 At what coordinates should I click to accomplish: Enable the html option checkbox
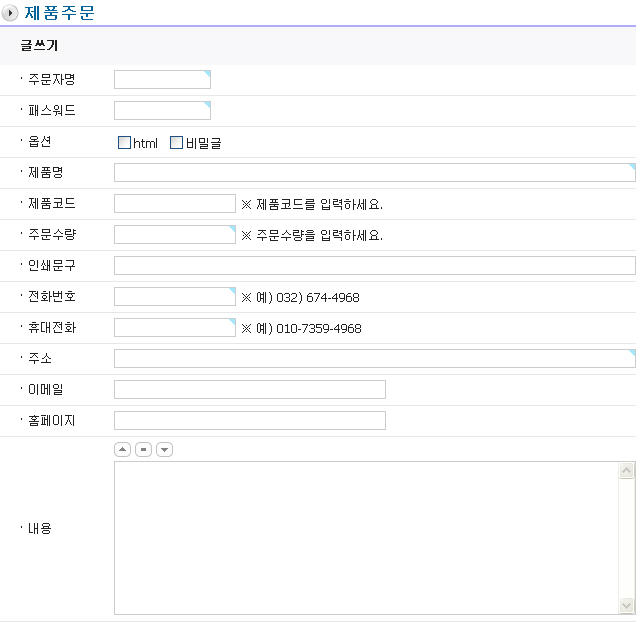(124, 143)
